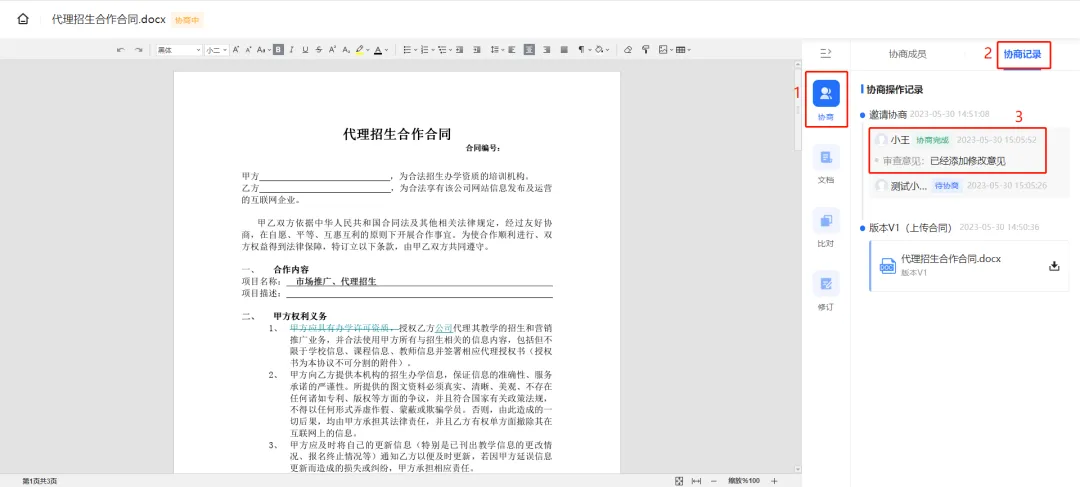Switch to the 协商成员 tab
Image resolution: width=1080 pixels, height=487 pixels.
907,54
